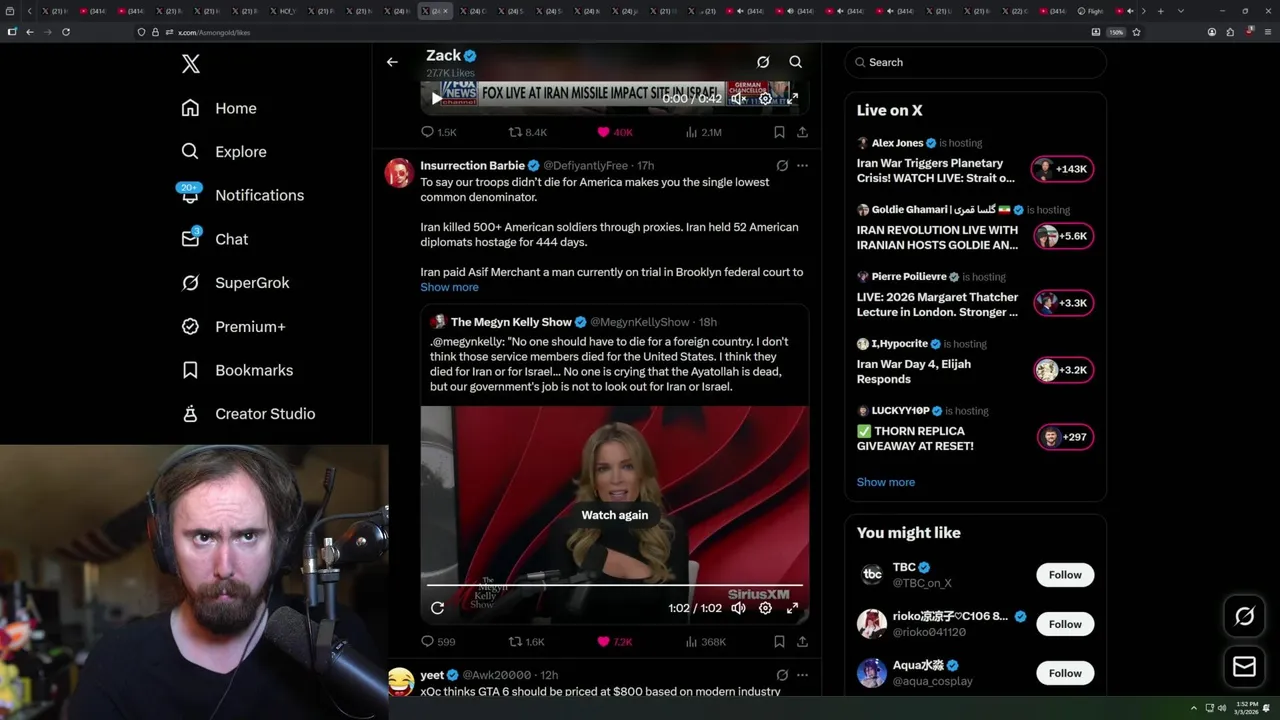Open Grok explain on Insurrection Barbie post
Screen dimensions: 1280x720
pyautogui.click(x=782, y=166)
